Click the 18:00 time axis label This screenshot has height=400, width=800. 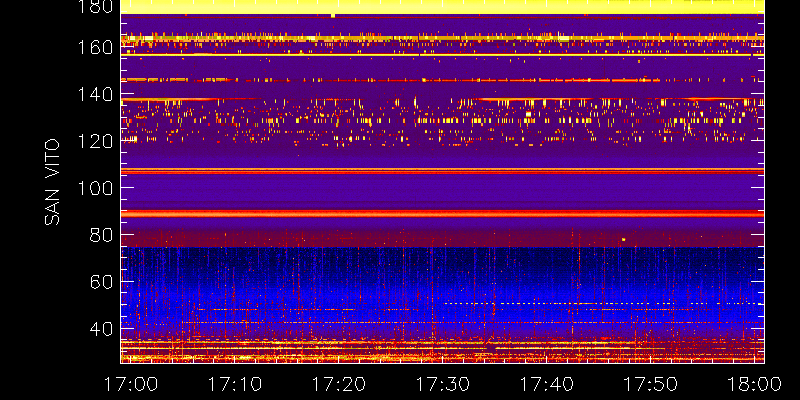click(755, 384)
